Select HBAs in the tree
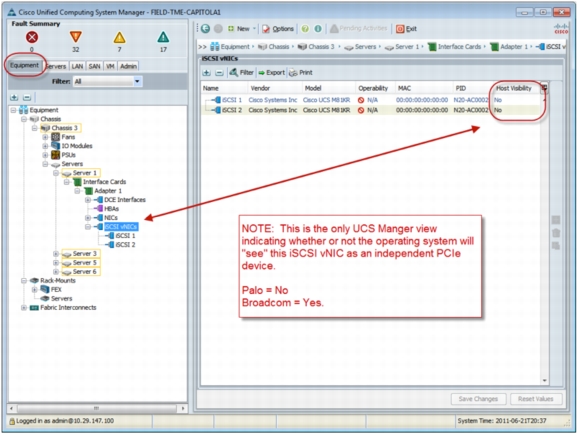Viewport: 578px width, 435px height. [x=111, y=209]
